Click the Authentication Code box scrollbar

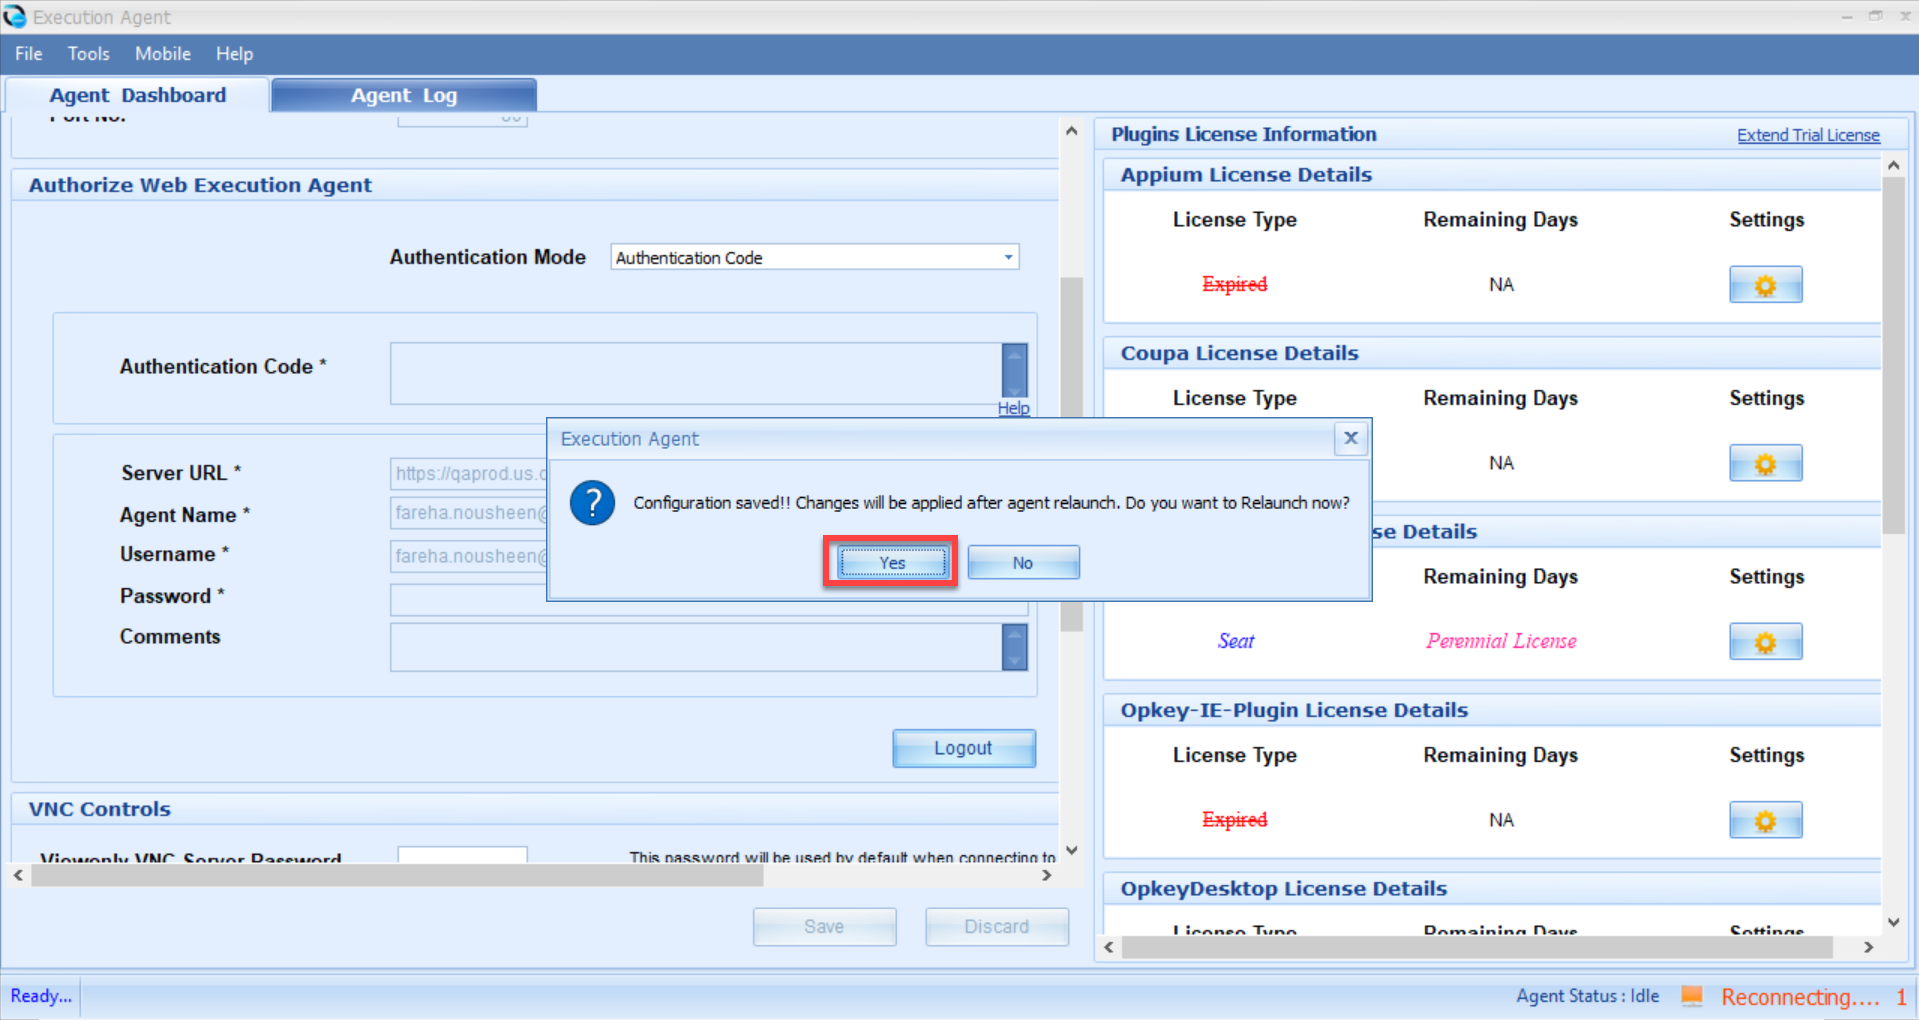[1014, 372]
